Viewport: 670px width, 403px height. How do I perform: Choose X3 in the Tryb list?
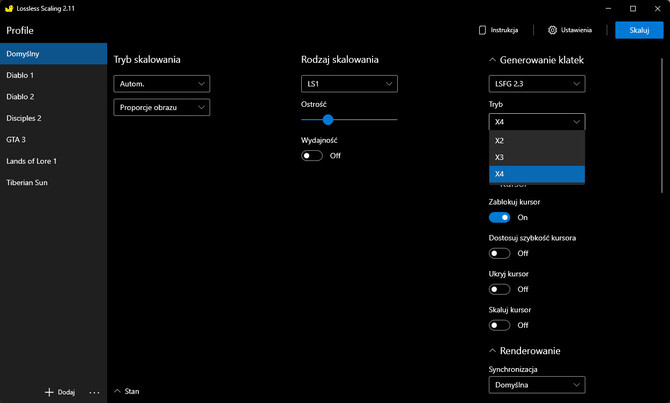coord(537,157)
